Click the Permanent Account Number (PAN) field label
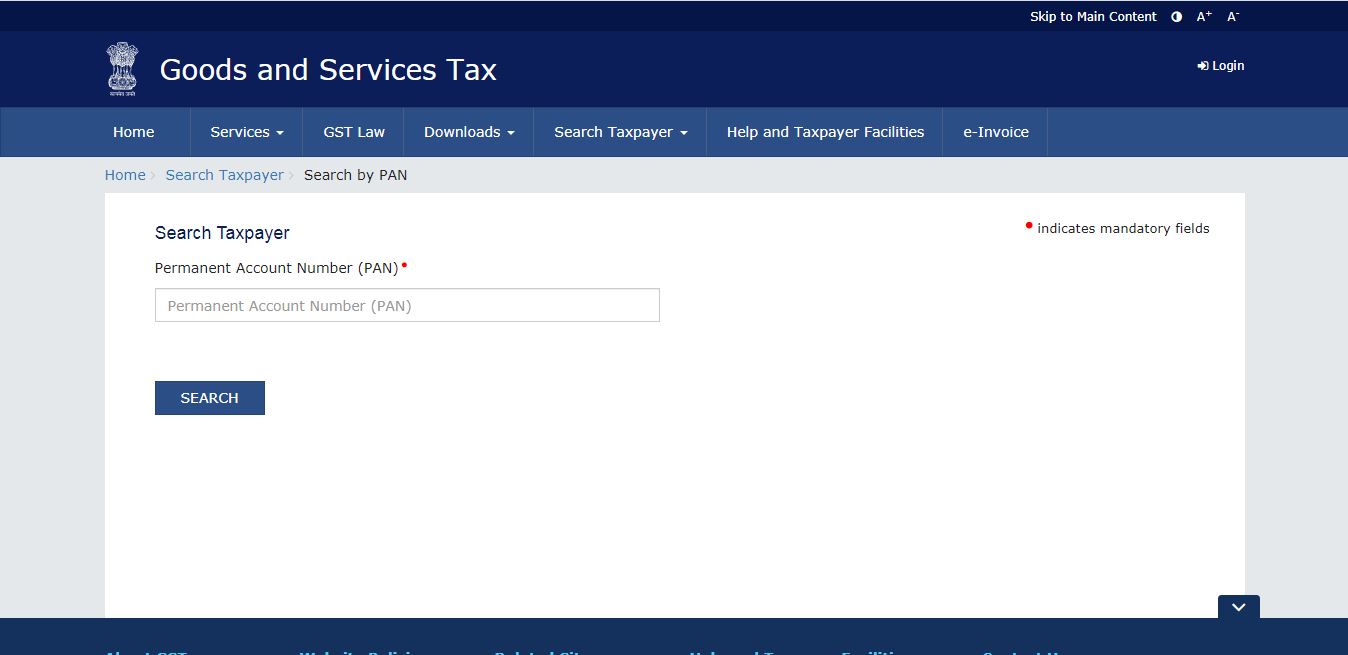The height and width of the screenshot is (655, 1348). 277,268
